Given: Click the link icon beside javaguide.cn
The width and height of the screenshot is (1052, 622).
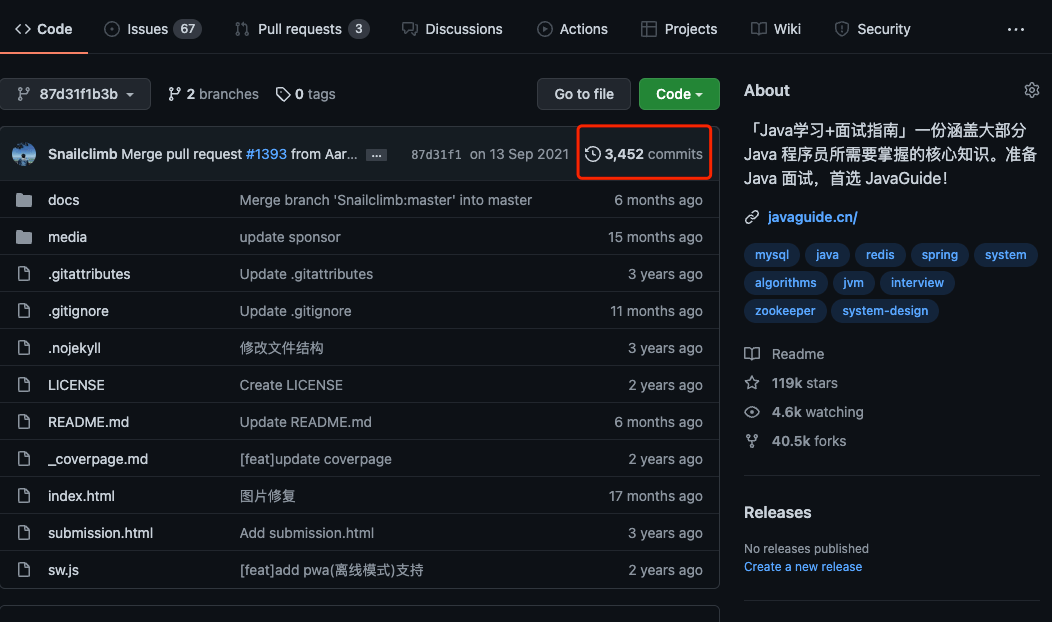Looking at the screenshot, I should pos(752,217).
